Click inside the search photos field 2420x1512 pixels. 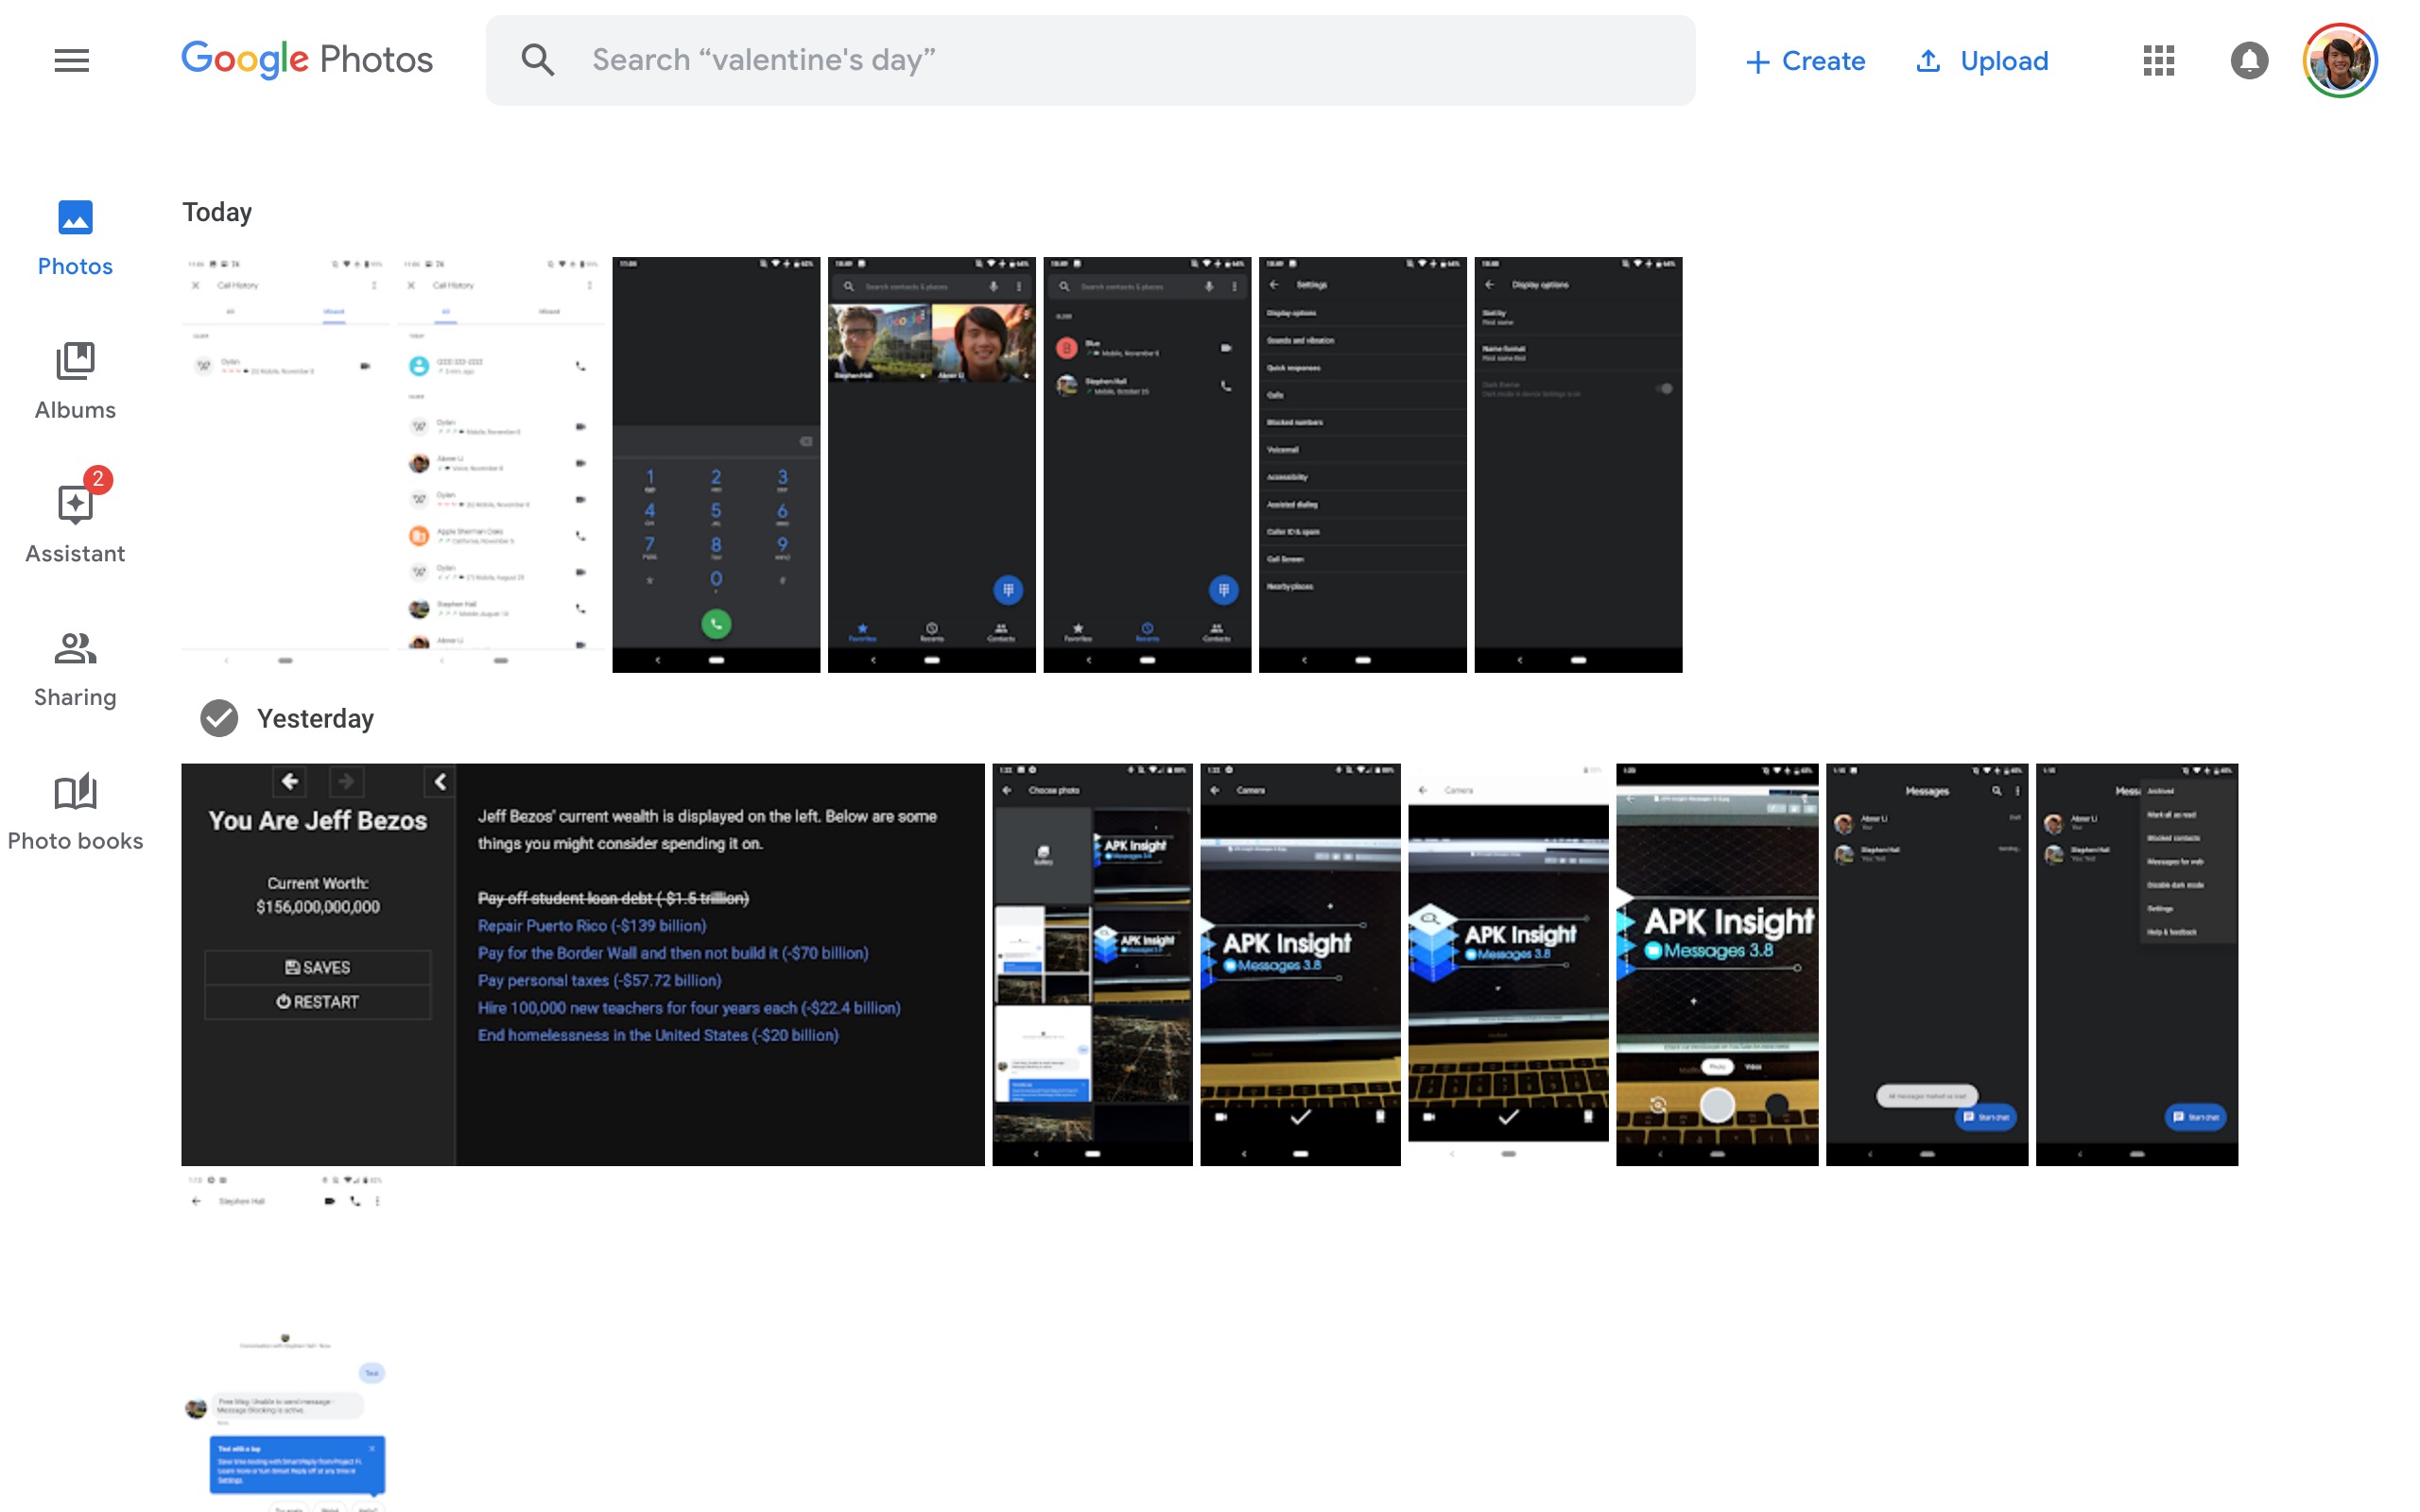click(1000, 59)
